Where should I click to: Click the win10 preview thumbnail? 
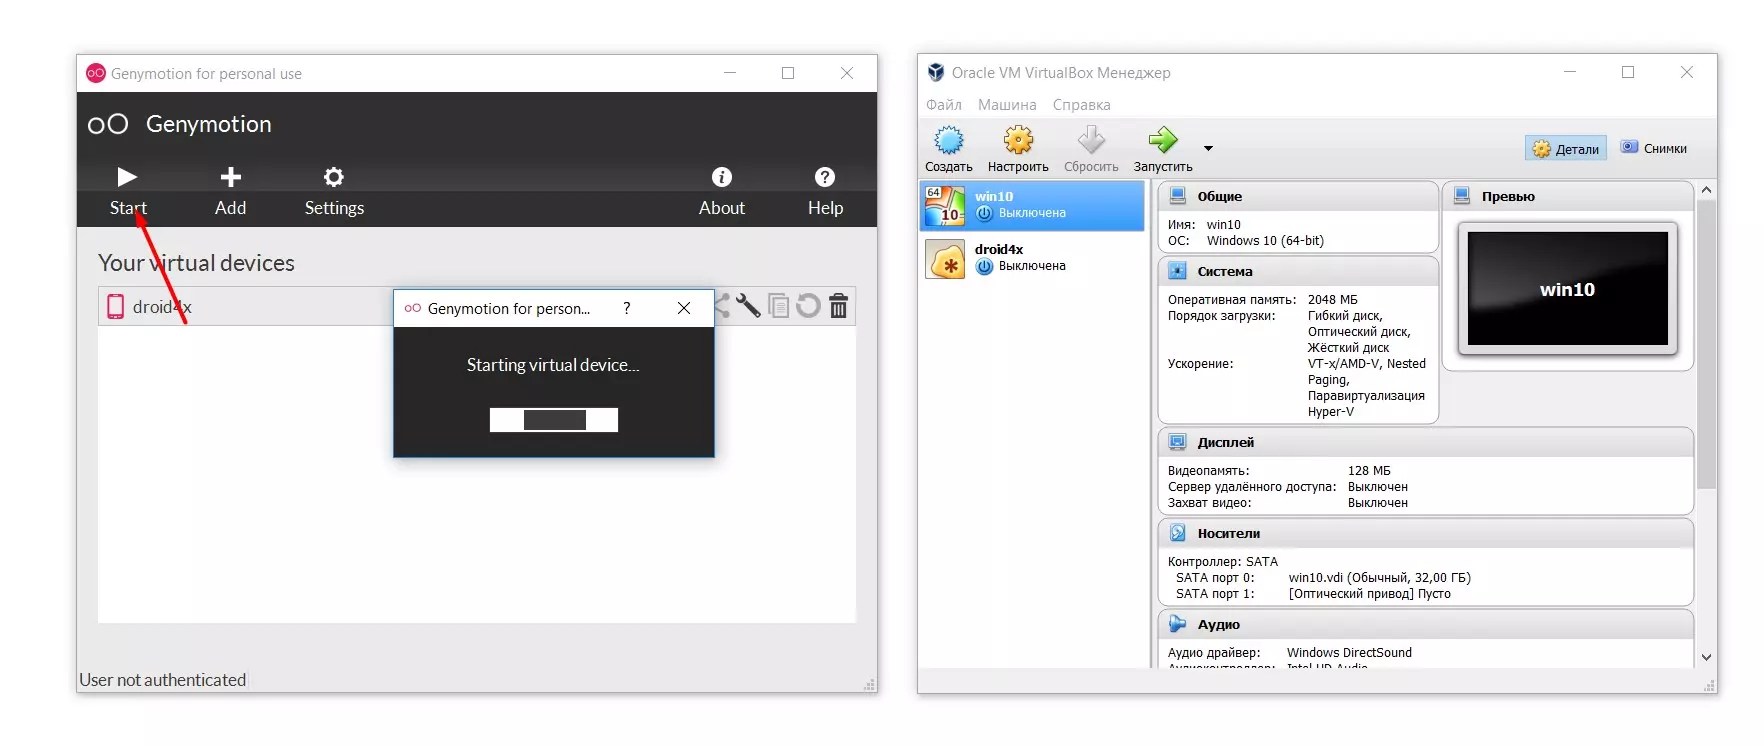click(1567, 289)
